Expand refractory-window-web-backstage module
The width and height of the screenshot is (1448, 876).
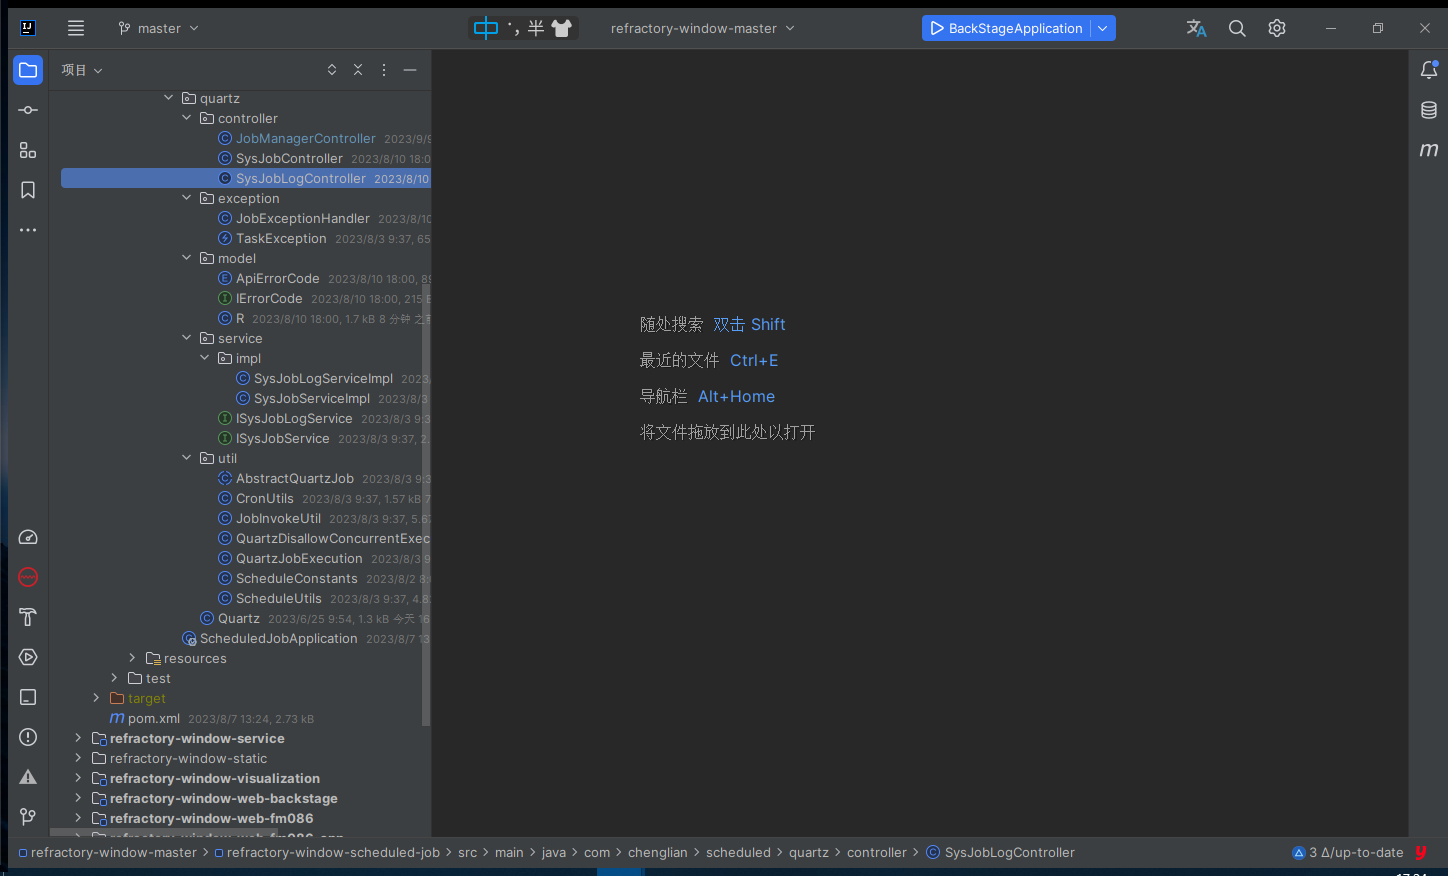click(78, 798)
